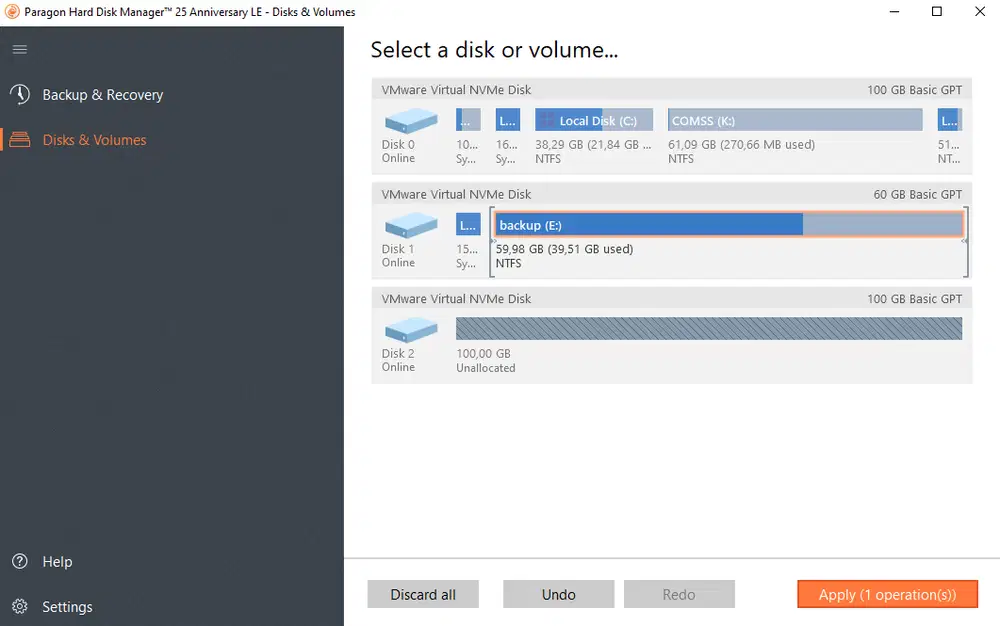Click the Settings gear icon
Screen dimensions: 1000x626
tap(20, 606)
